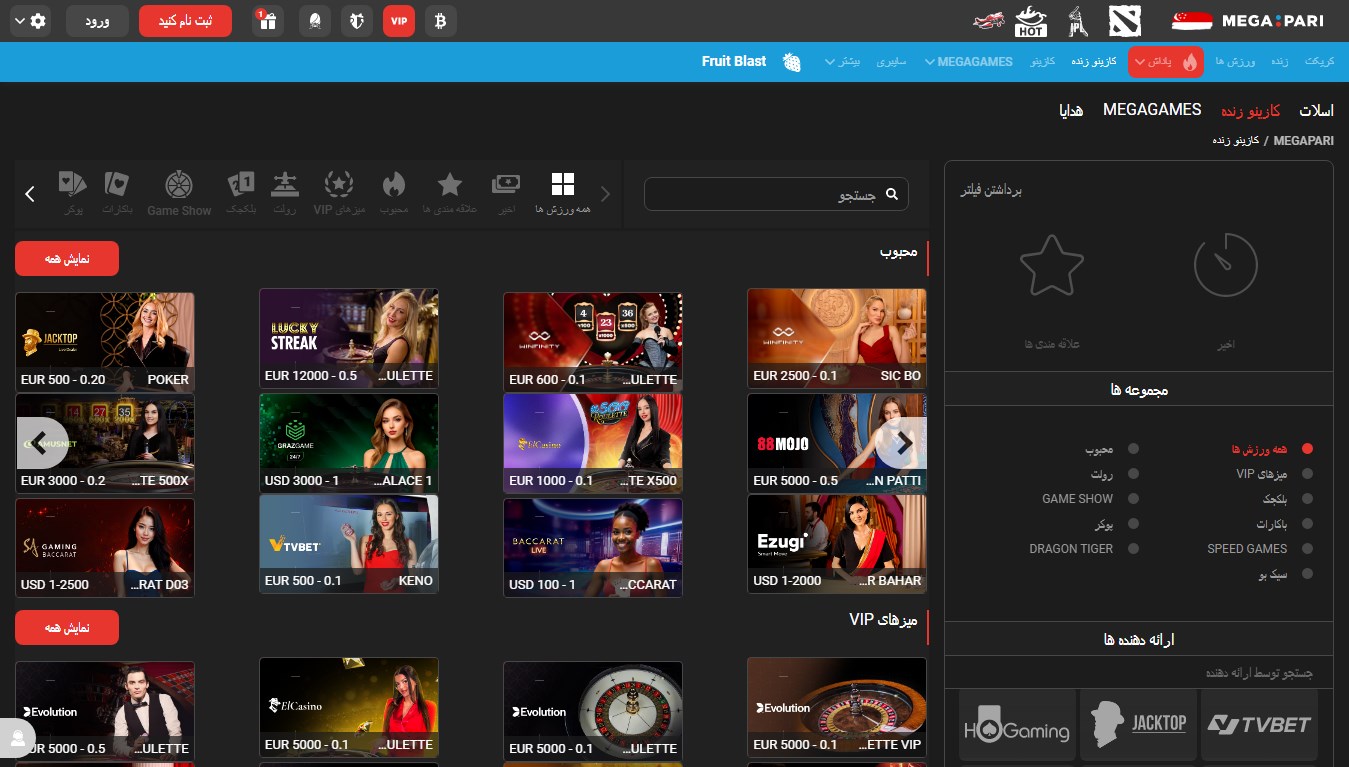Click the strawberry icon beside Fruit Blast

coord(792,62)
